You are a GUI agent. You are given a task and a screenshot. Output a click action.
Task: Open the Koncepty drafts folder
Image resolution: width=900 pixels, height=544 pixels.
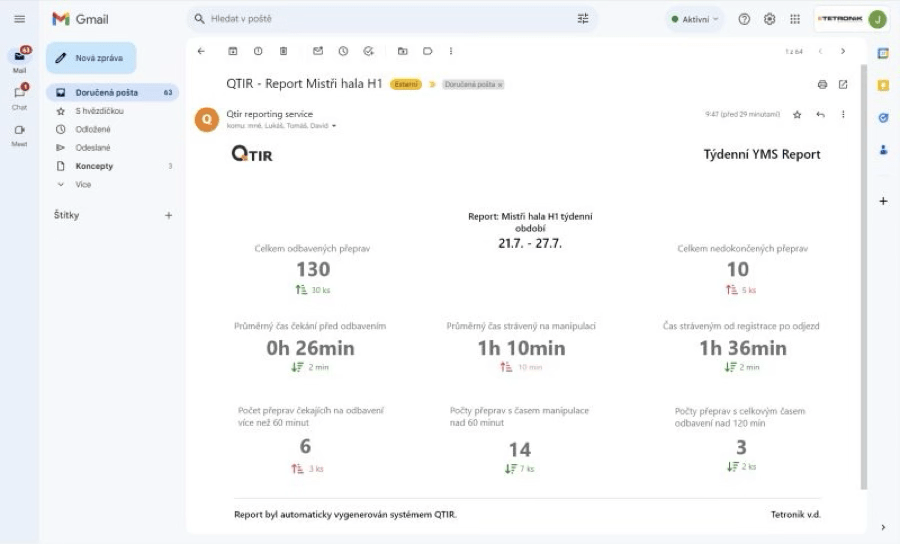tap(112, 166)
